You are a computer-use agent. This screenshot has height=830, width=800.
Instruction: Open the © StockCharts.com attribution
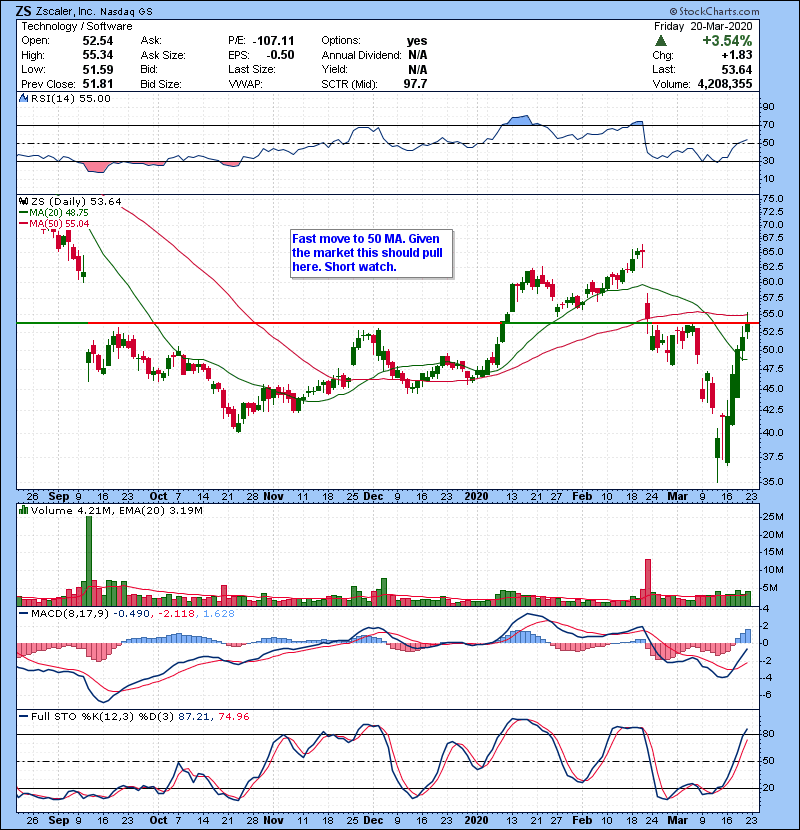(714, 11)
